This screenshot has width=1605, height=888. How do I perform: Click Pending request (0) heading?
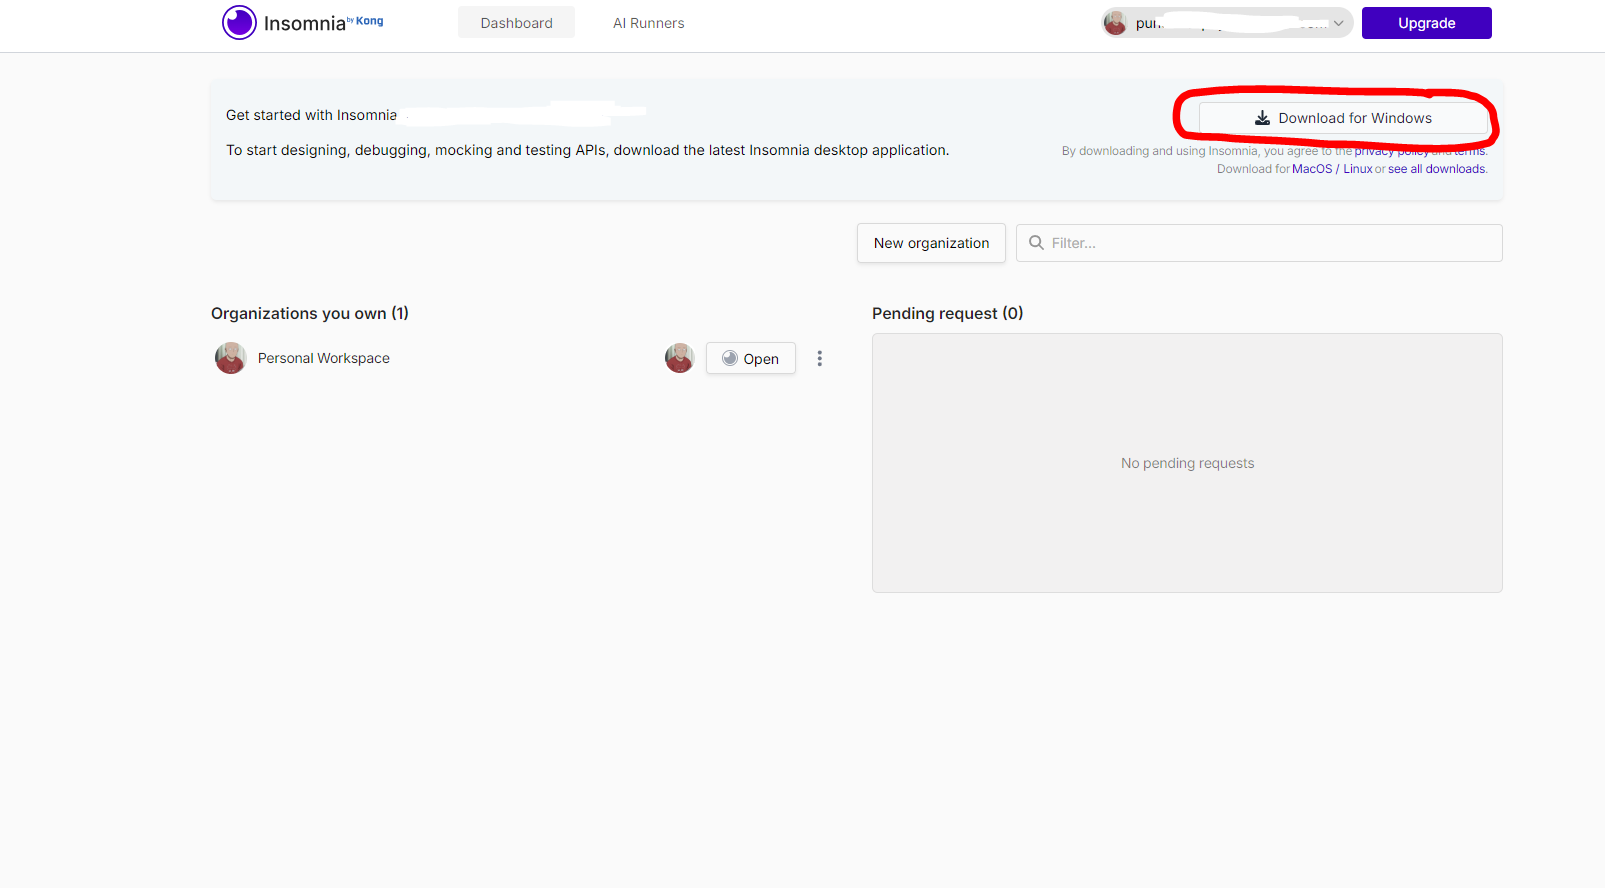tap(947, 313)
